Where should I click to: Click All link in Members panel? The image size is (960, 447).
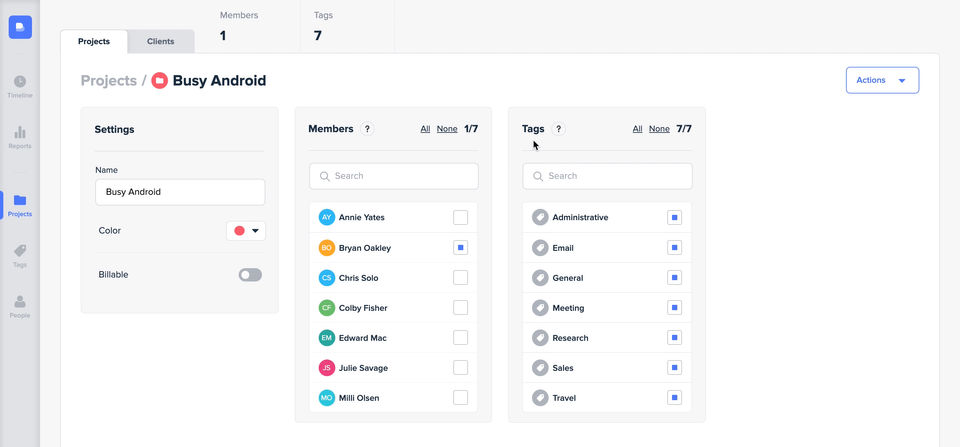[x=425, y=129]
